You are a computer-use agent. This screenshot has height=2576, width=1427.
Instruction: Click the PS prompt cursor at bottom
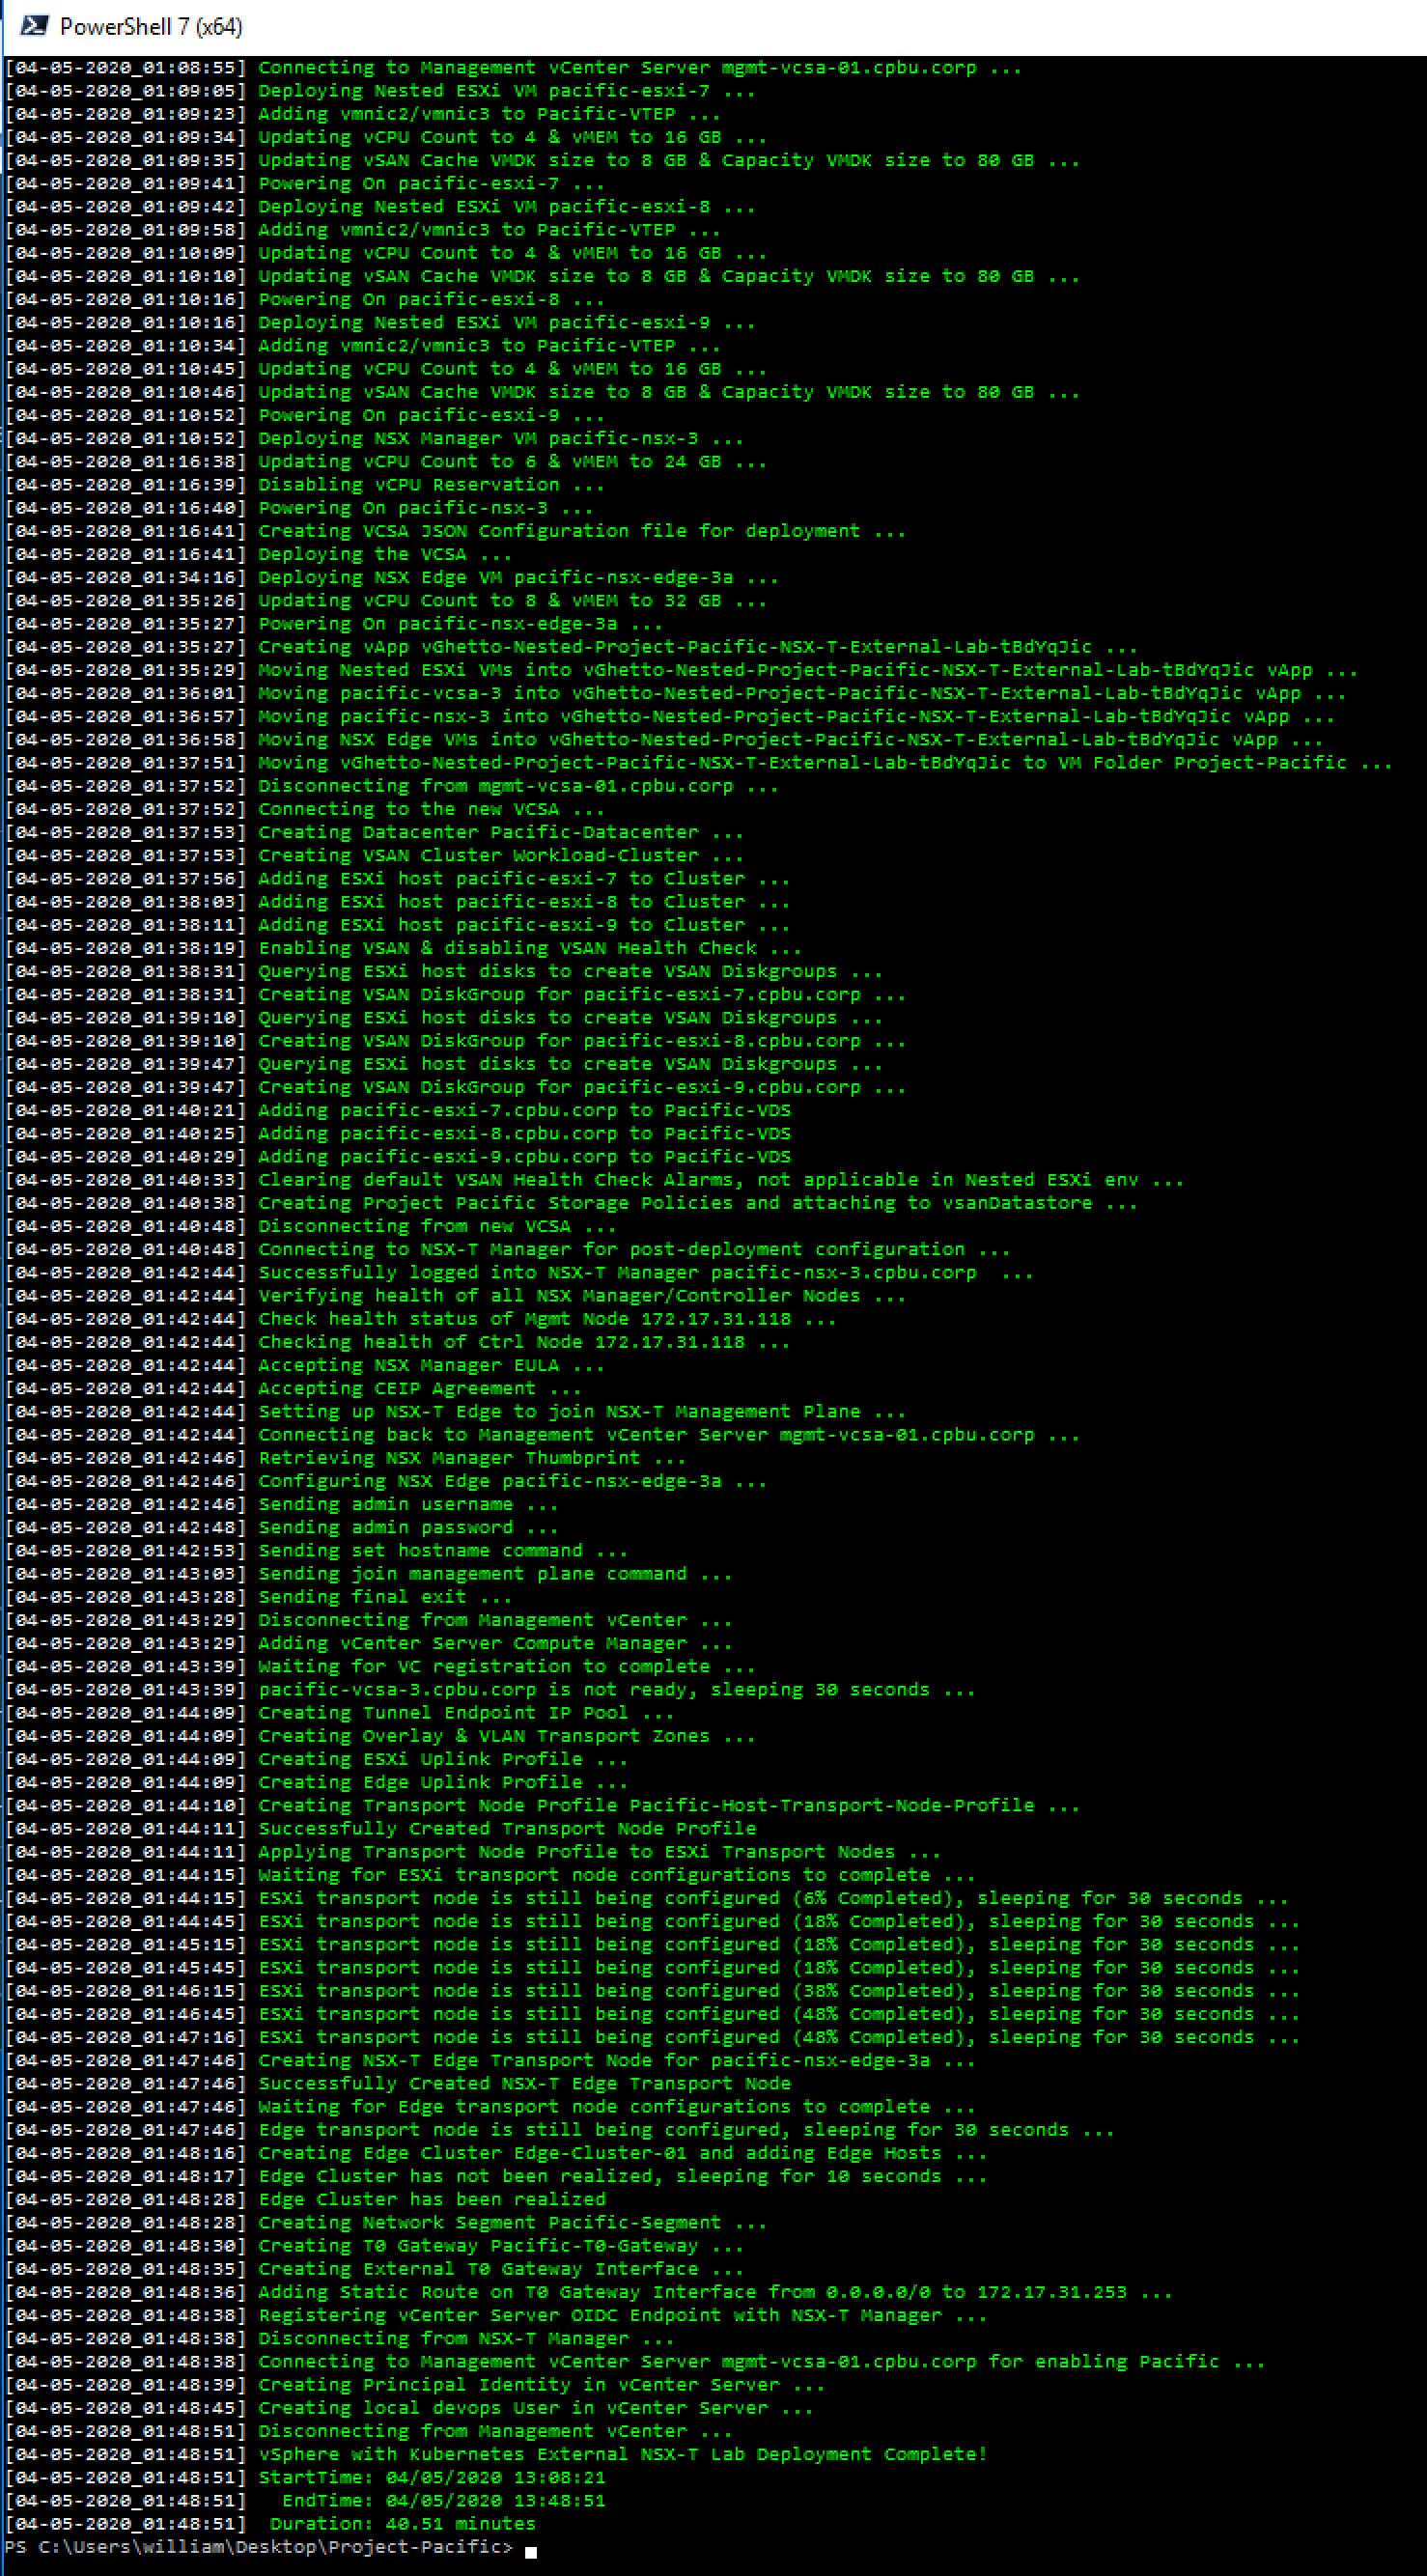click(x=531, y=2551)
